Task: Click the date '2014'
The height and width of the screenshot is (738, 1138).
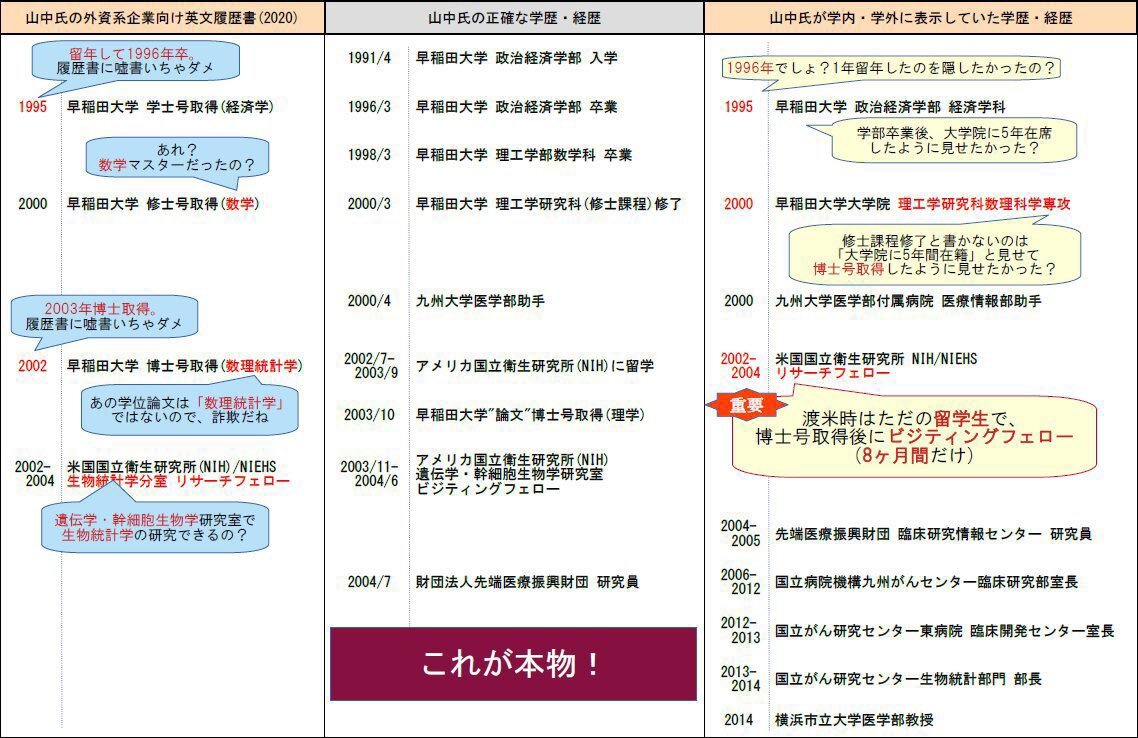Action: pyautogui.click(x=739, y=720)
